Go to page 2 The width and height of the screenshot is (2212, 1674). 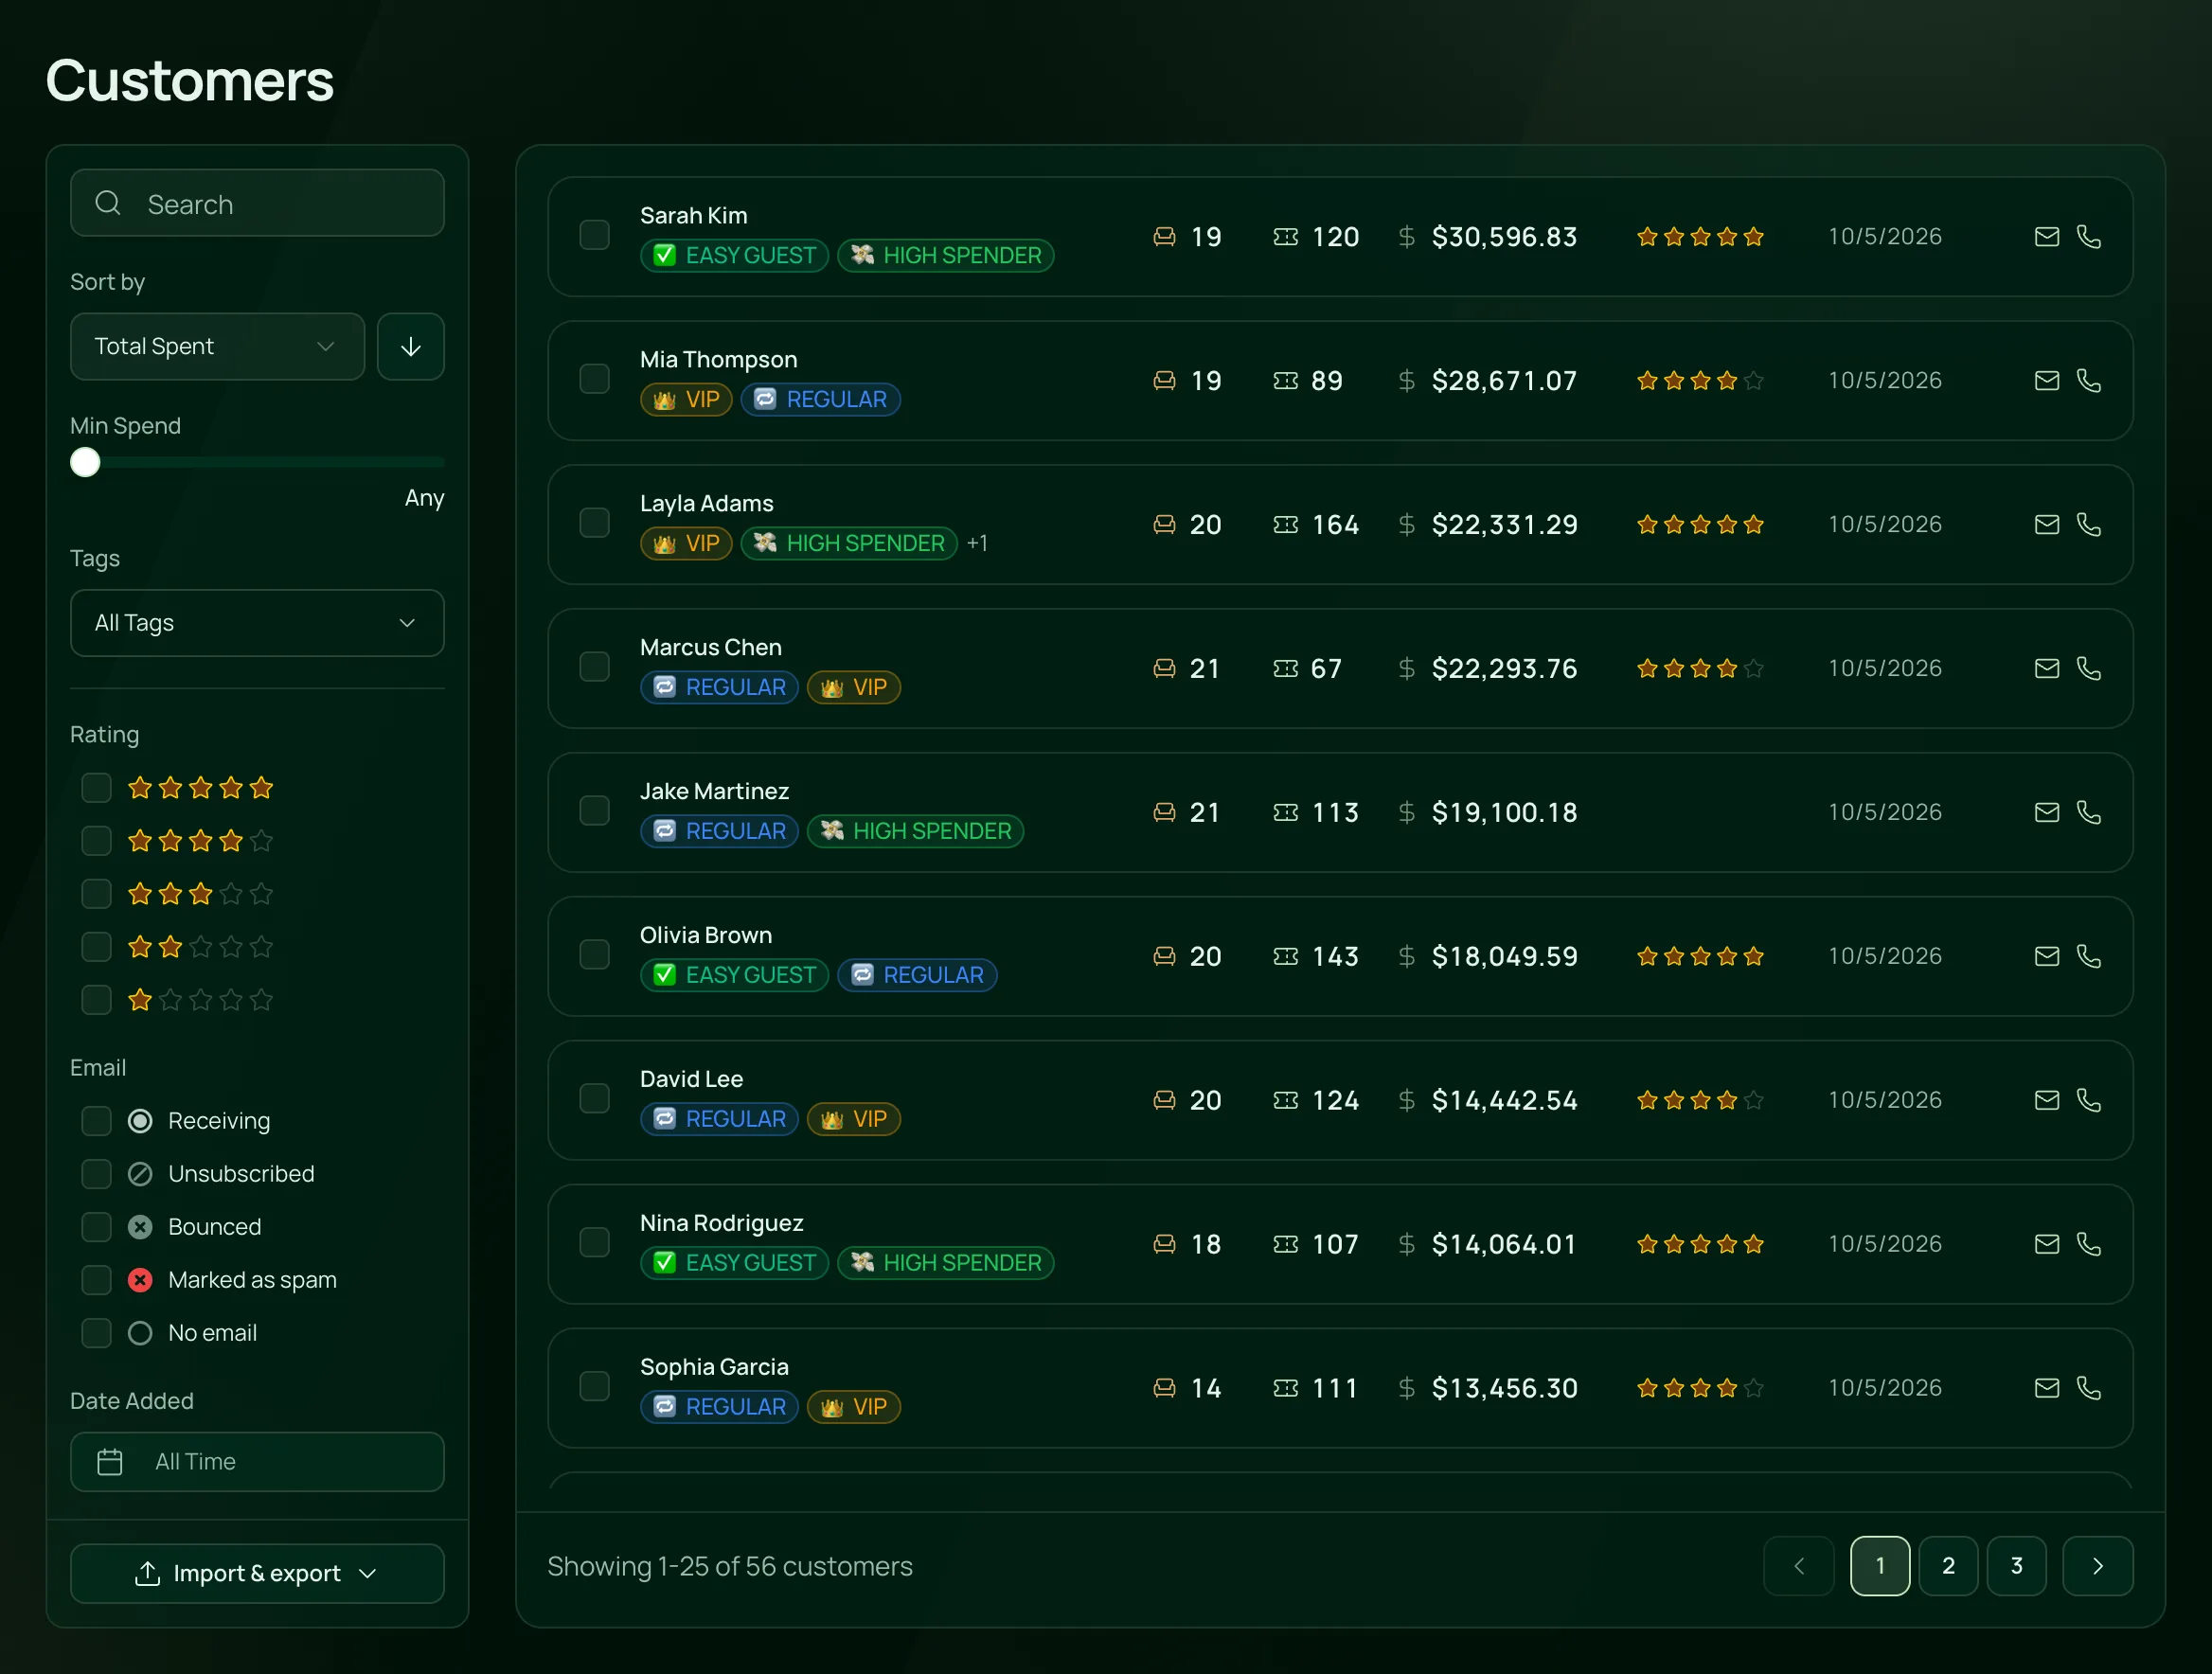(x=1947, y=1566)
